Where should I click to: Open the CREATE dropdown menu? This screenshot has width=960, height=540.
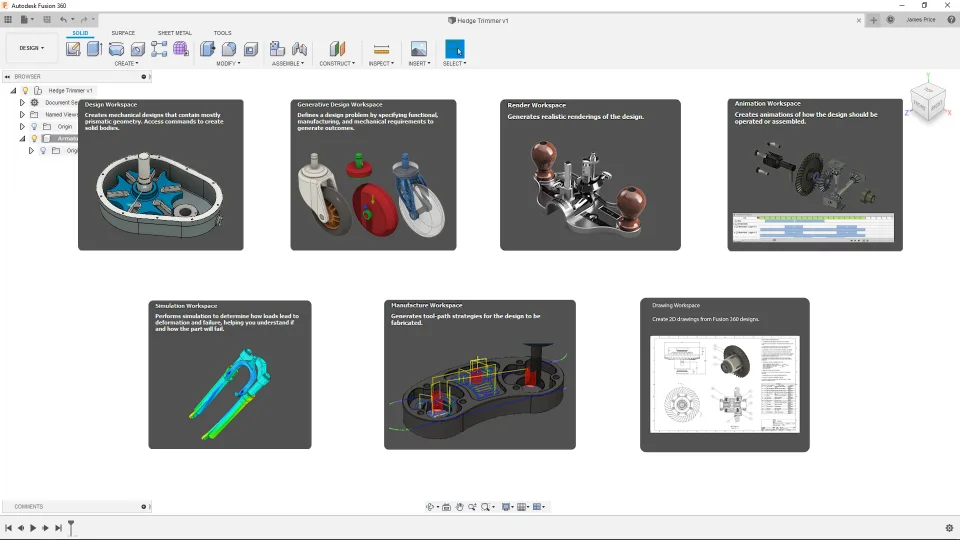point(126,64)
